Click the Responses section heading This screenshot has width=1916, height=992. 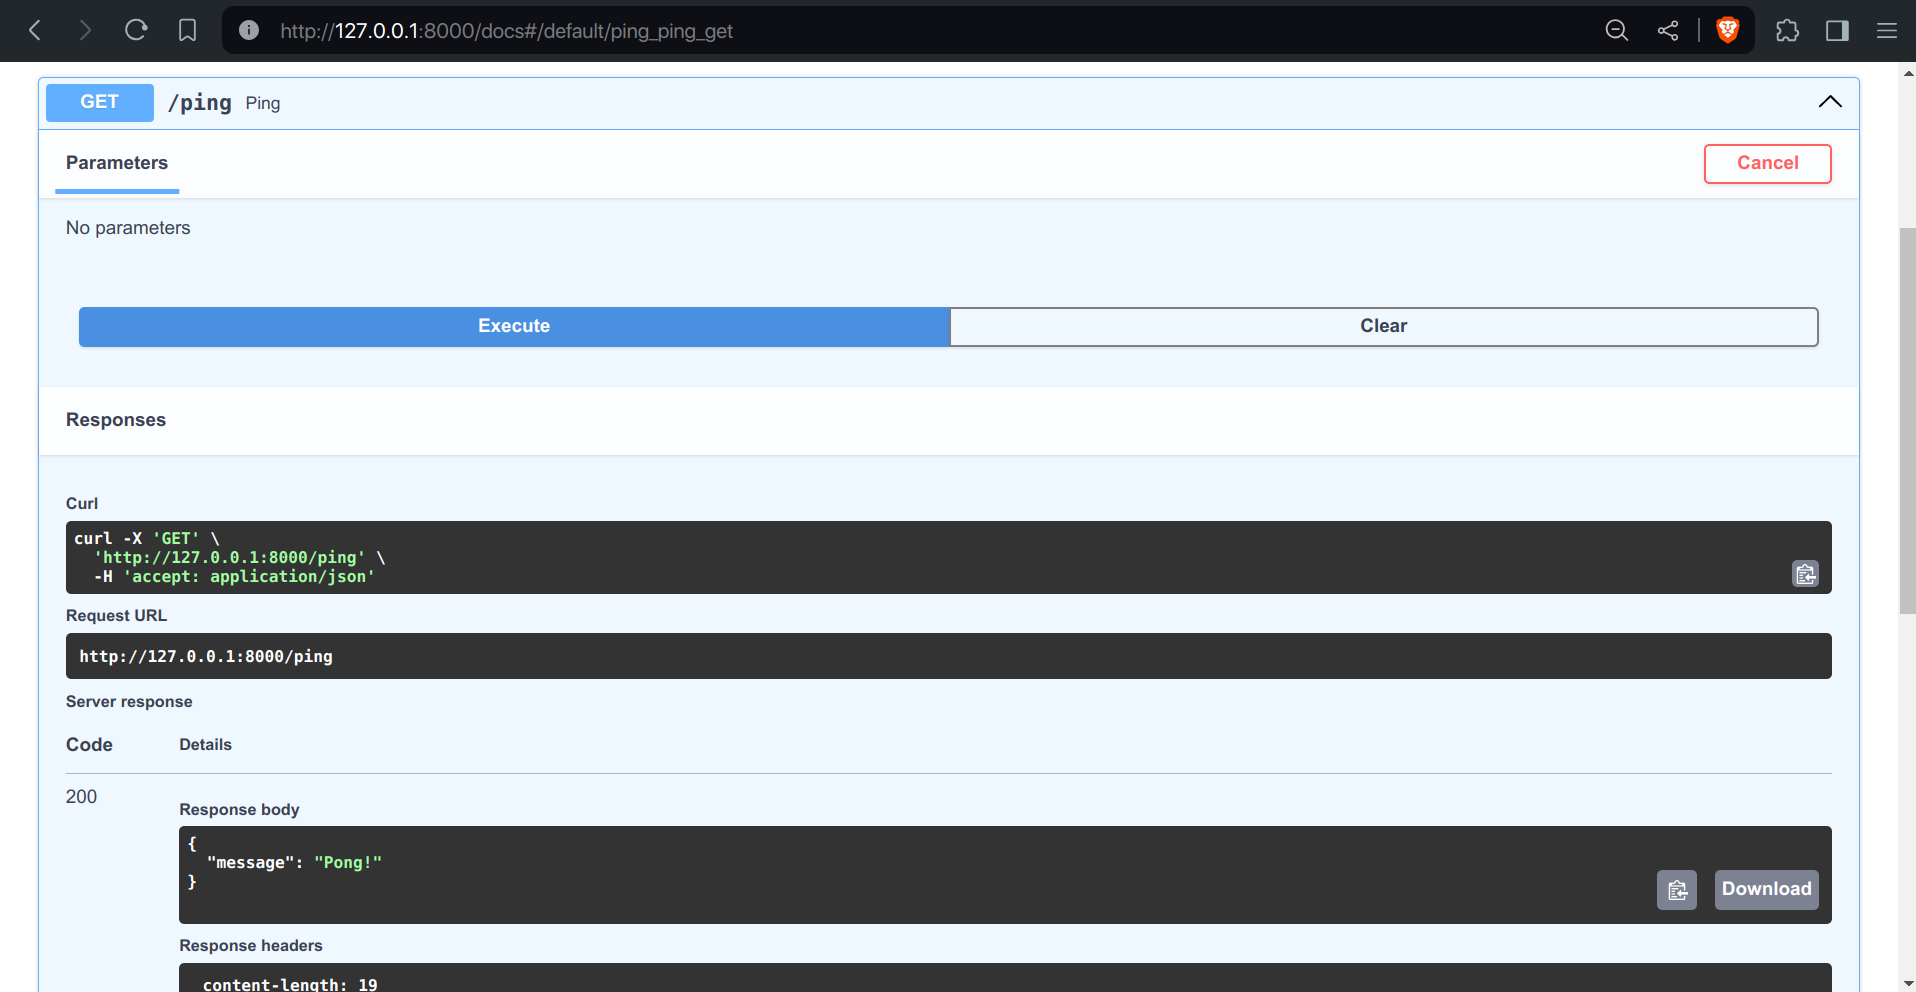pos(116,420)
